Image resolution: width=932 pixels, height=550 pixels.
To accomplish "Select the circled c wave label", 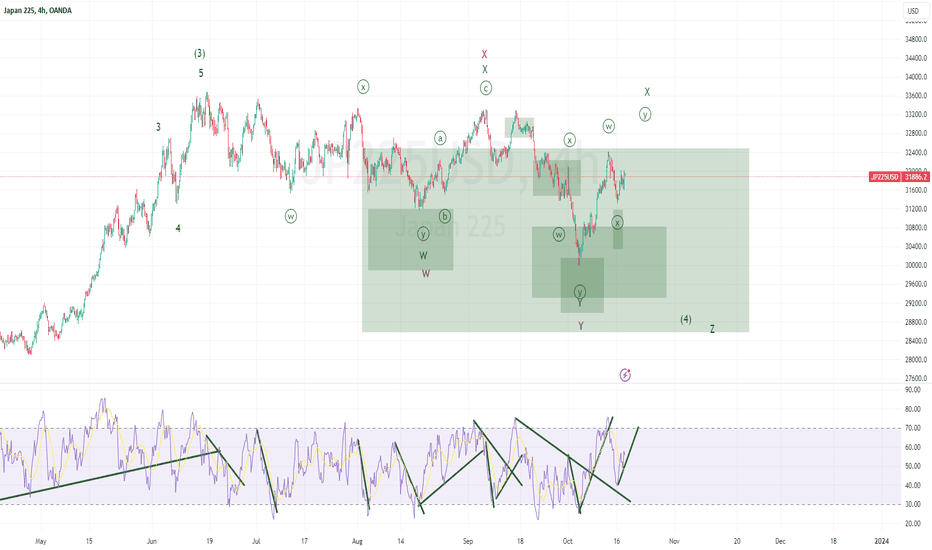I will 486,88.
